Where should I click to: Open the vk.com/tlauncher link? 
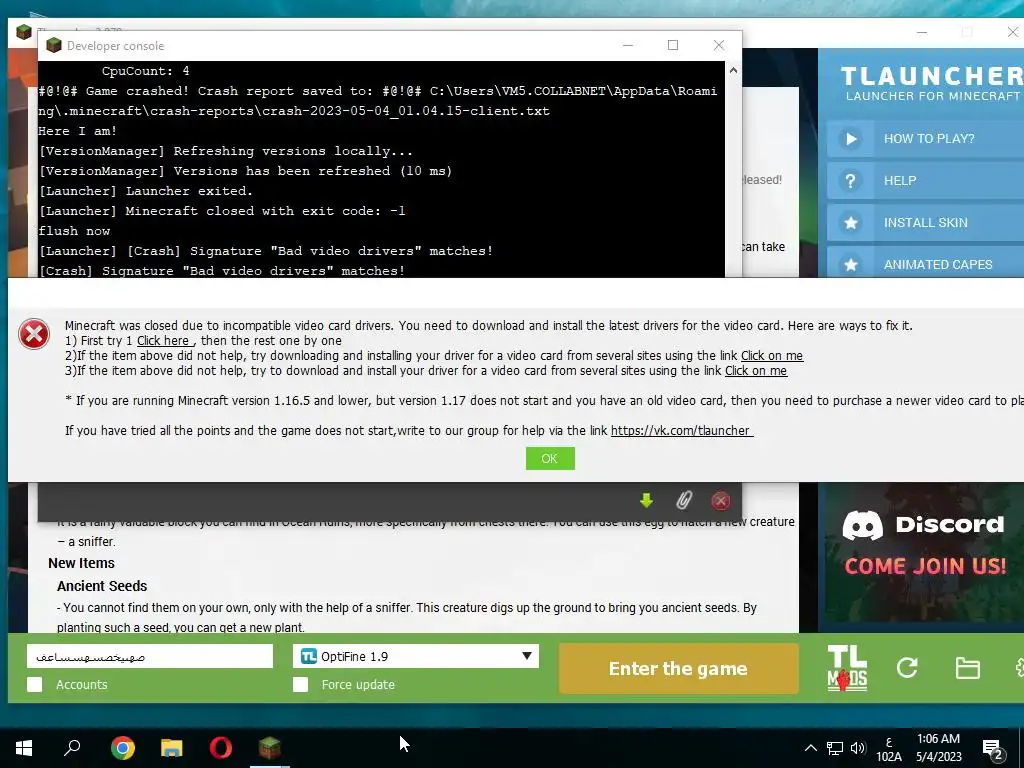tap(682, 430)
